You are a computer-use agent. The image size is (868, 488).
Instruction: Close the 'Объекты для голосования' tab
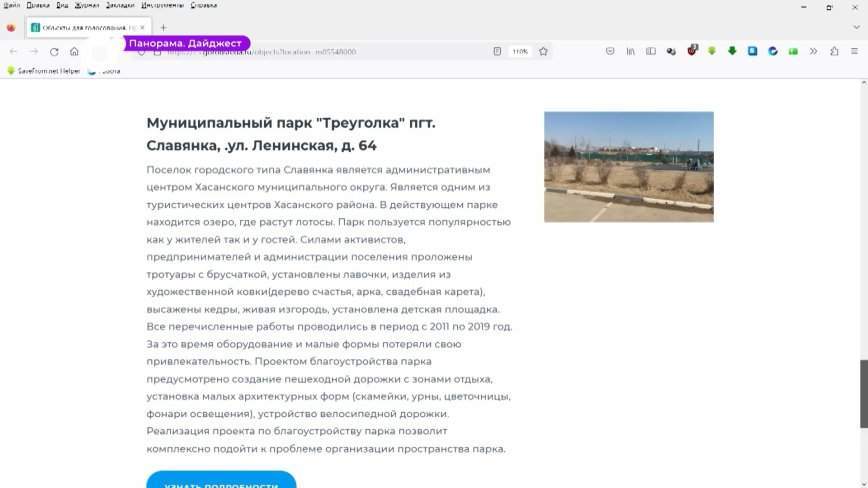142,27
